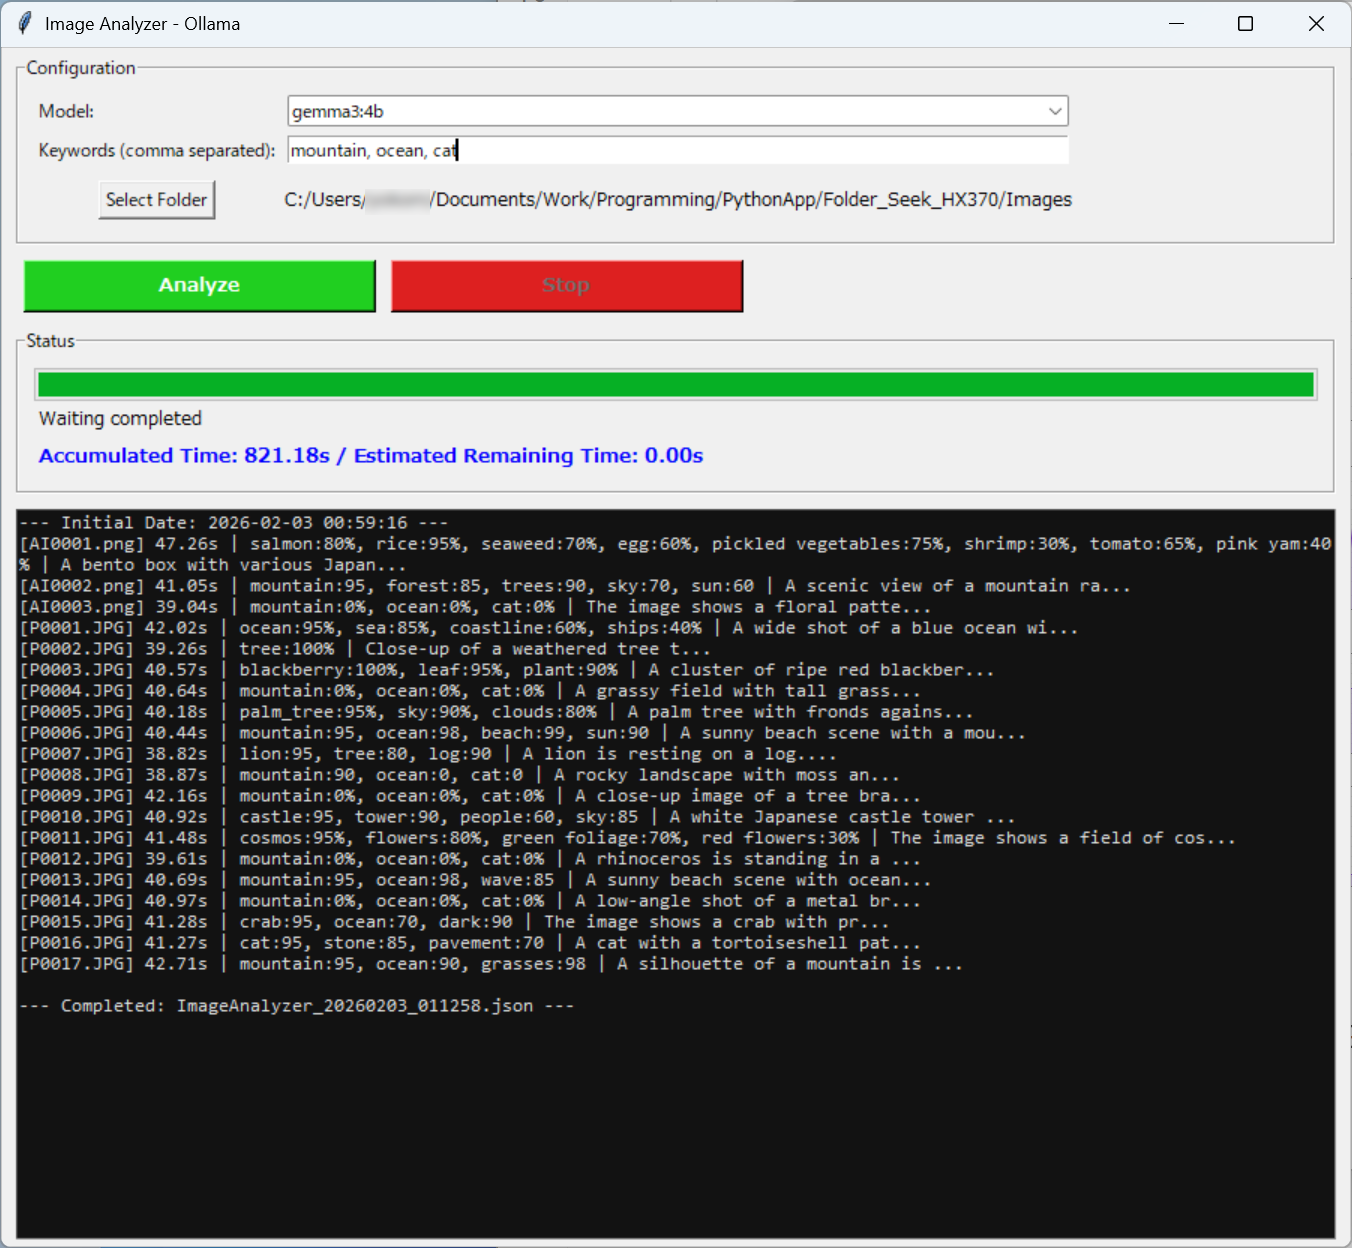1352x1248 pixels.
Task: Select the AI0003.png log entry
Action: coord(475,607)
